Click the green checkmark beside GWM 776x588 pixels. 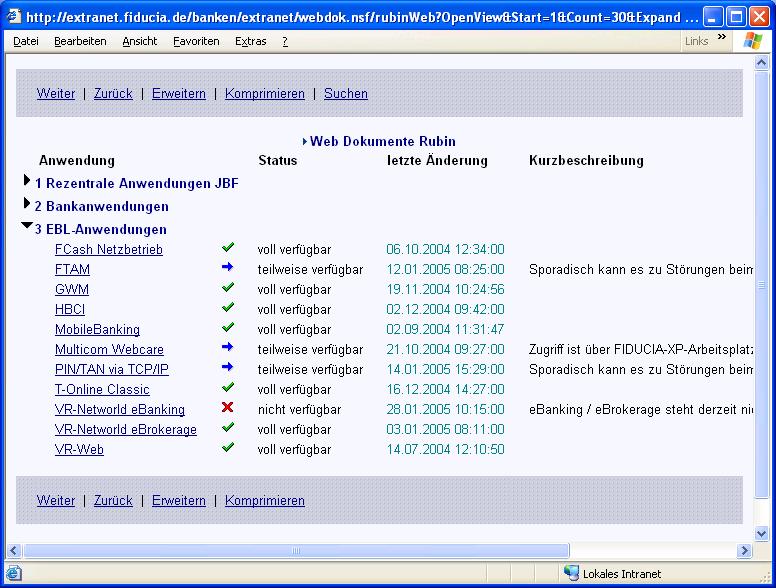[228, 287]
